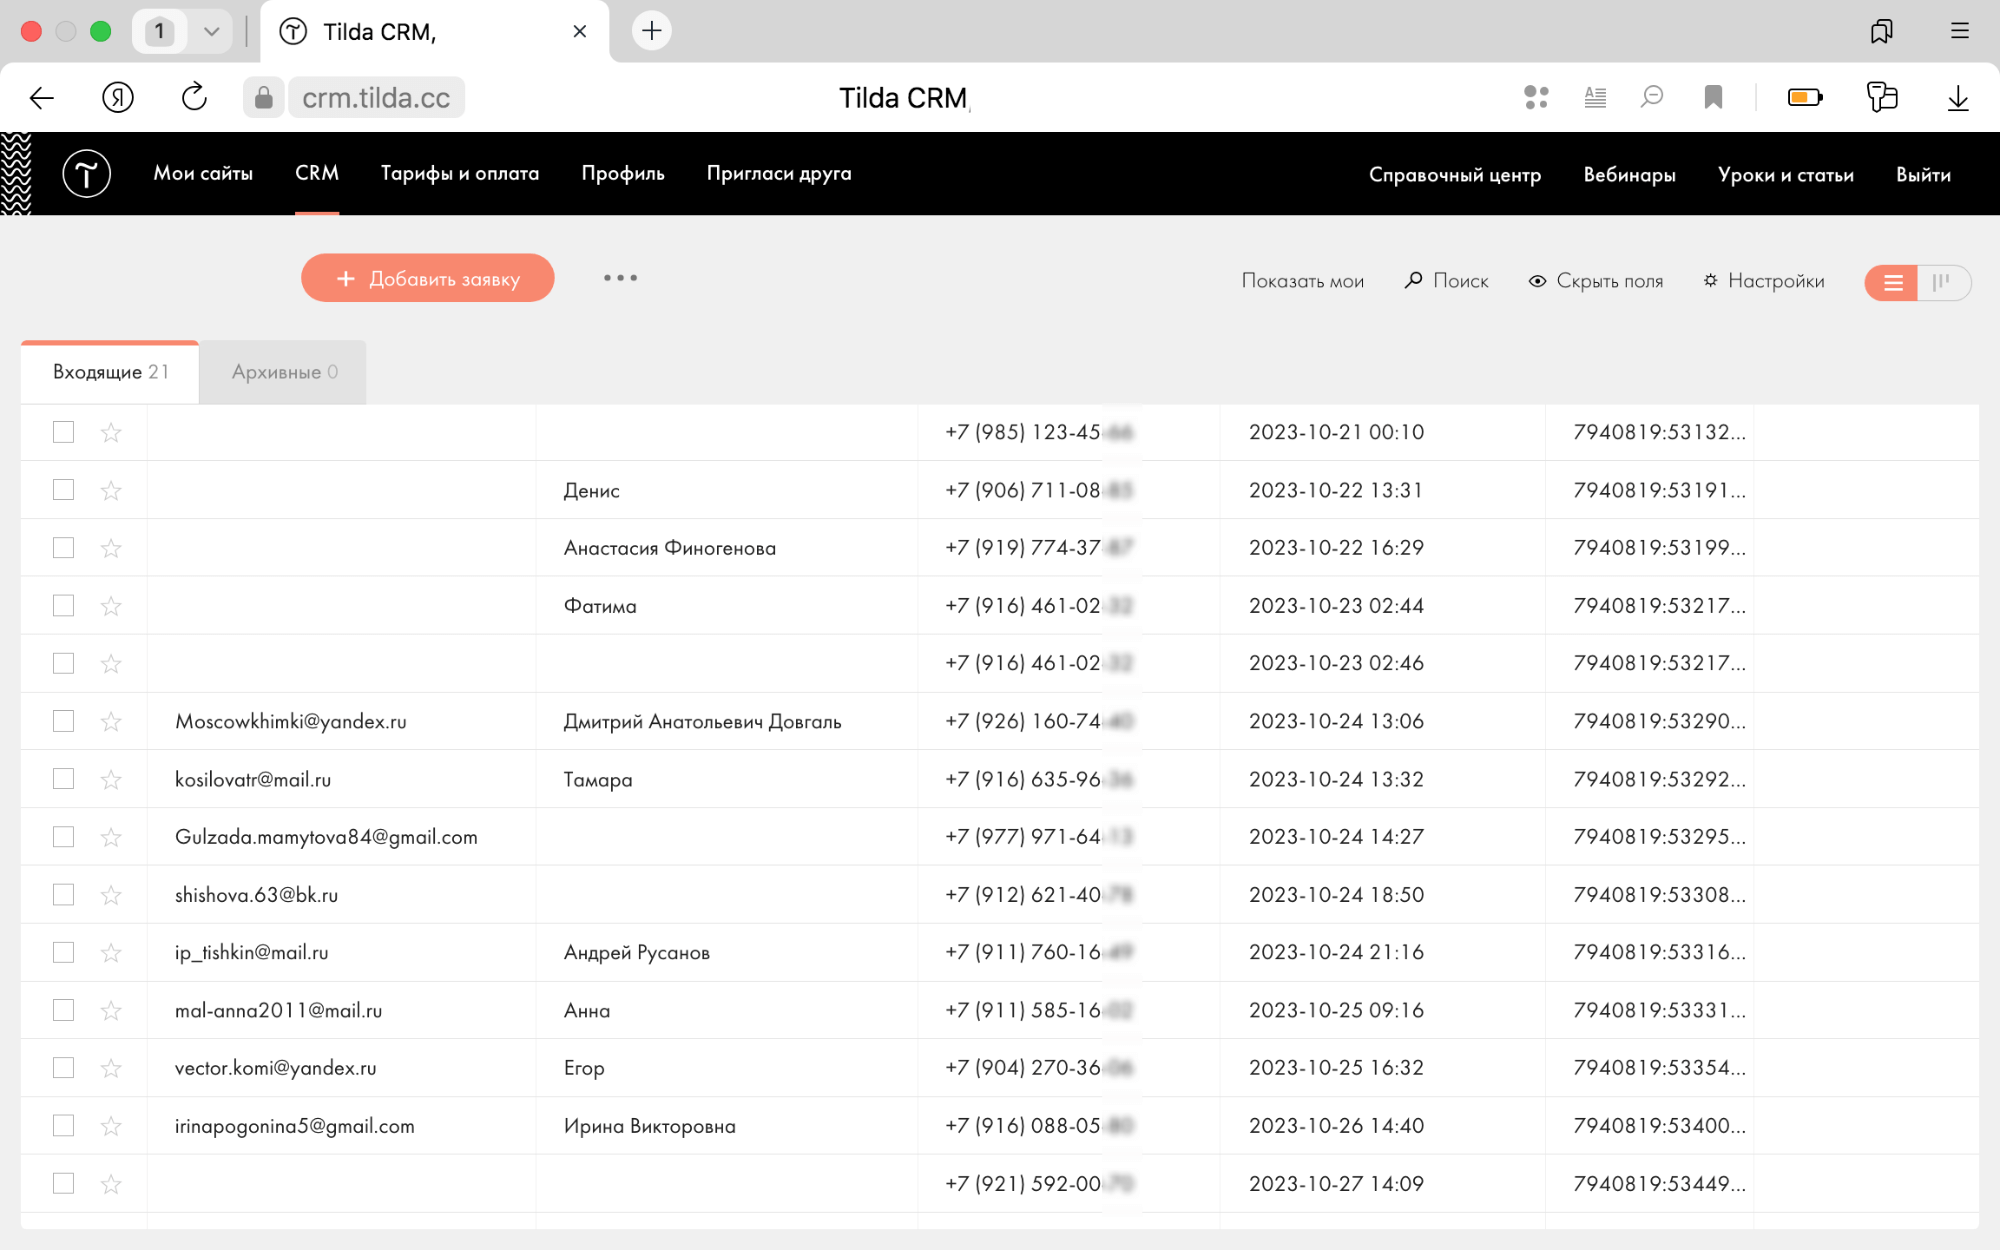2000x1250 pixels.
Task: Switch to list view layout
Action: 1892,282
